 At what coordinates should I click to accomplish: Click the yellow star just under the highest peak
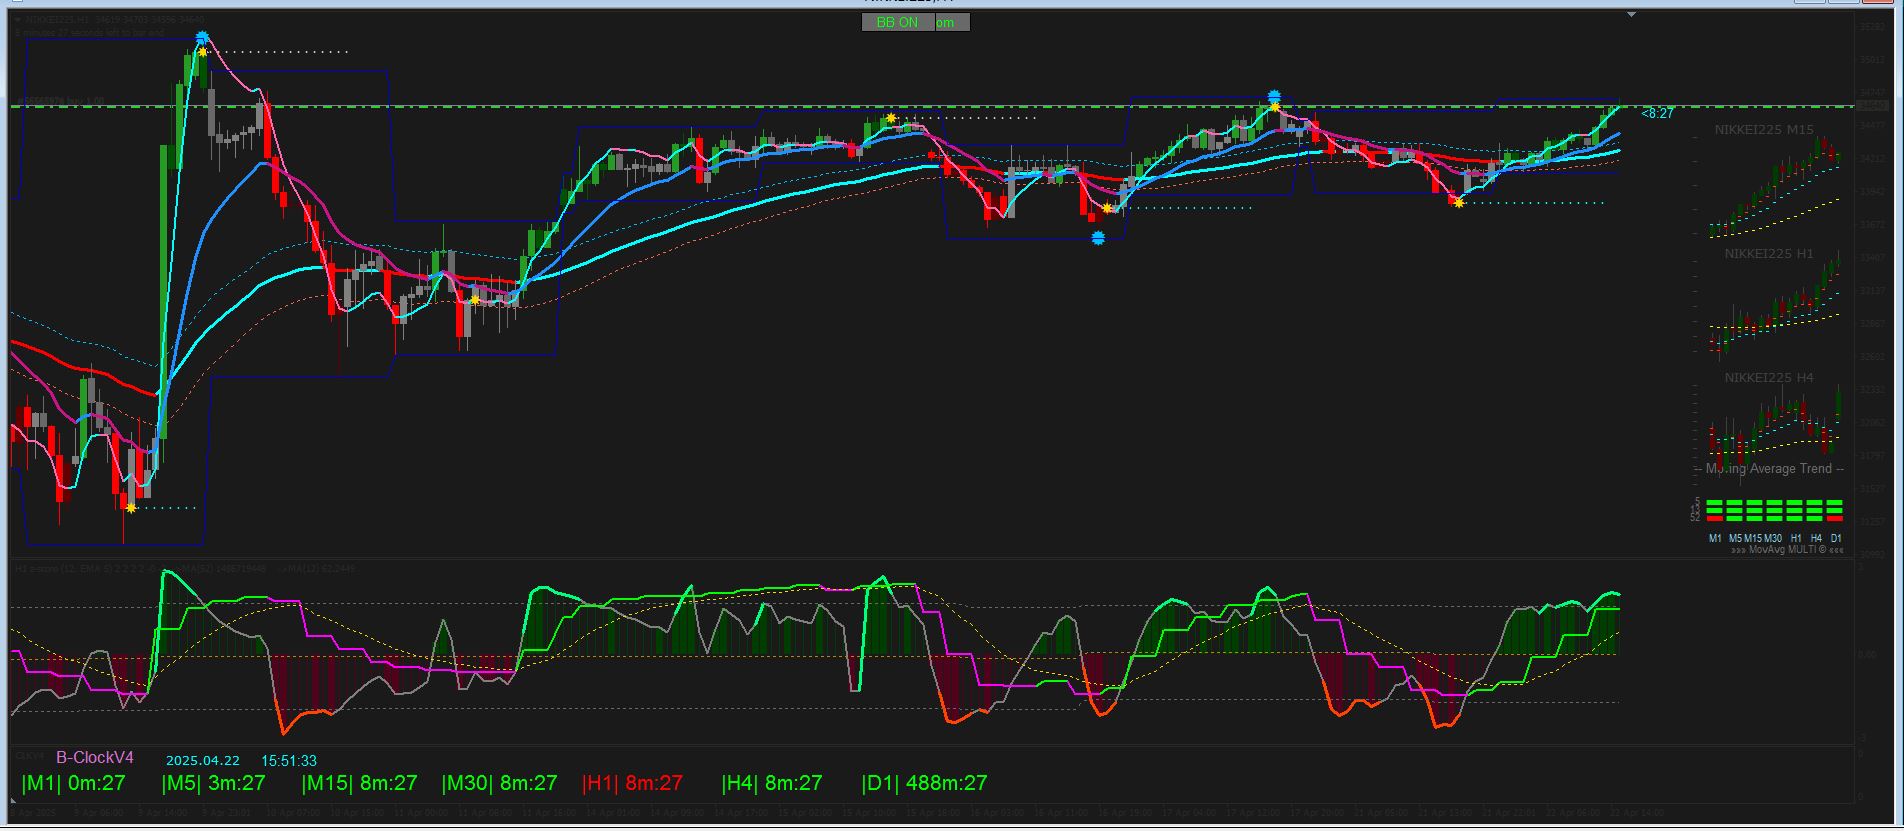tap(203, 52)
